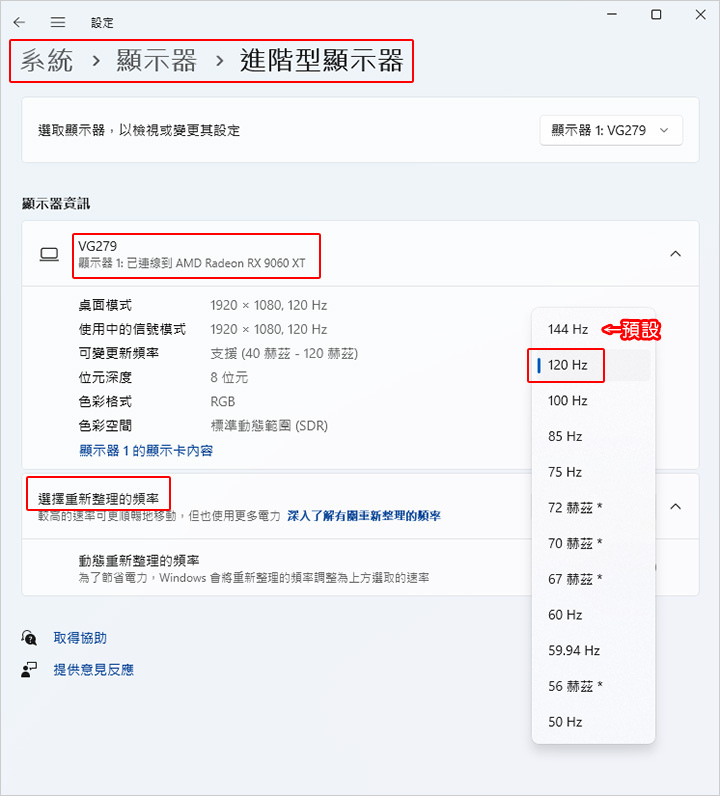Image resolution: width=720 pixels, height=796 pixels.
Task: Click the 提供意見反應 link
Action: [x=93, y=670]
